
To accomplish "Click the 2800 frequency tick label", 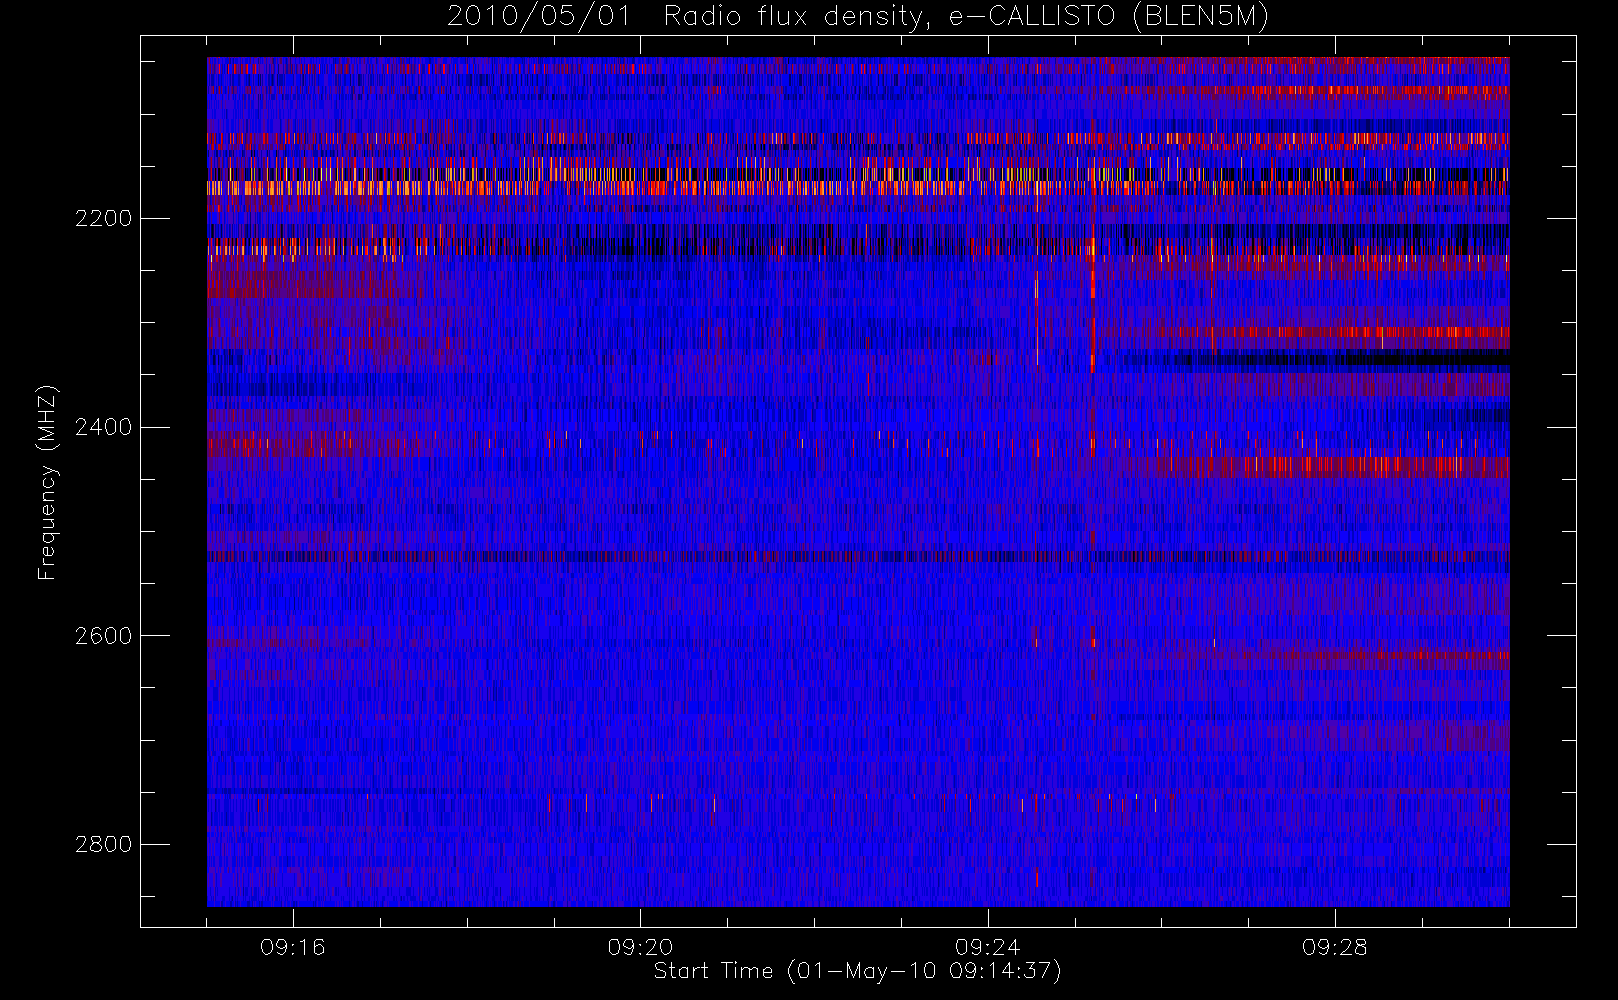I will click(x=103, y=844).
